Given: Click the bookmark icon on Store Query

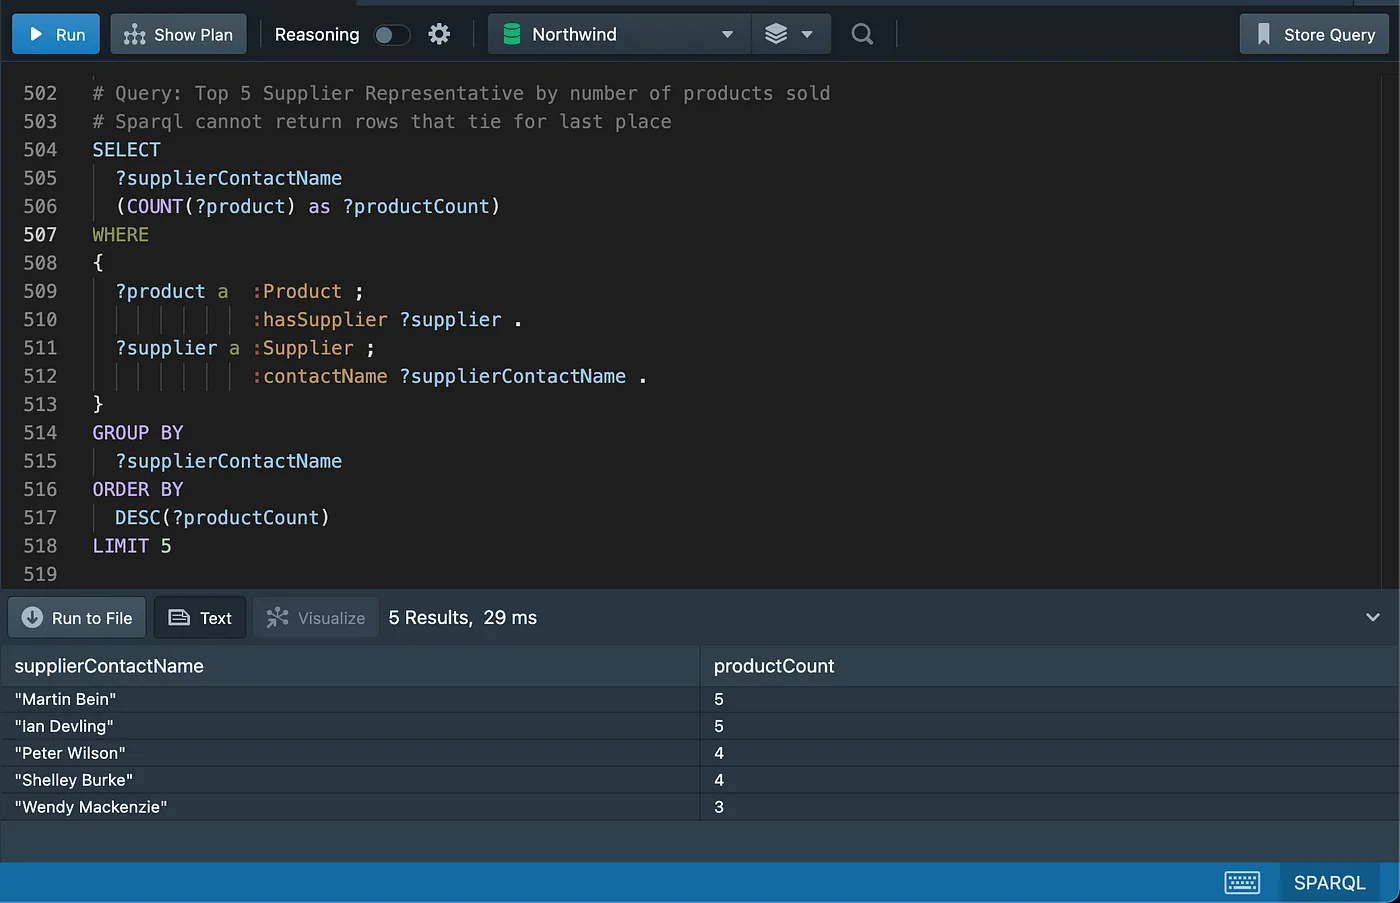Looking at the screenshot, I should coord(1263,34).
